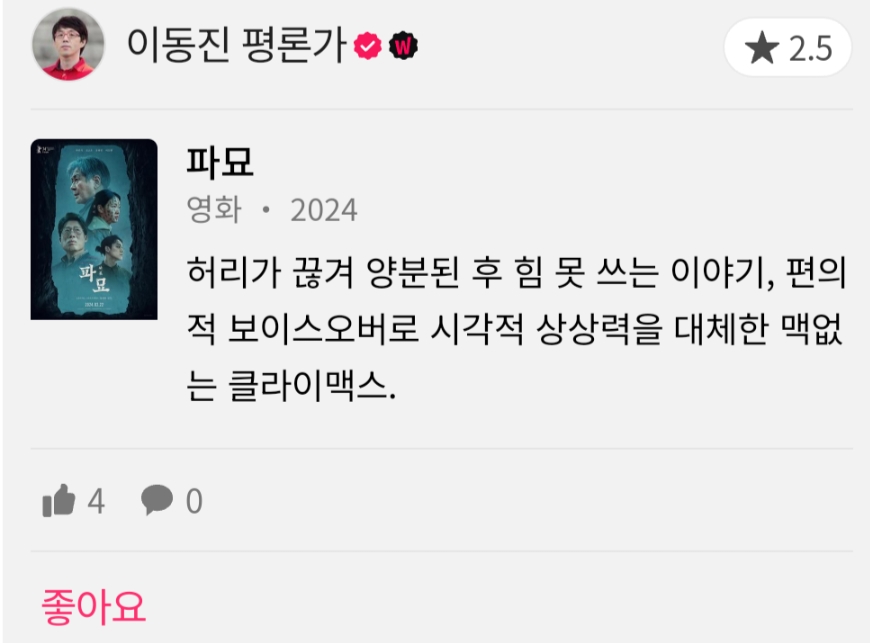Tap the pink 좋아요 button

click(x=93, y=606)
